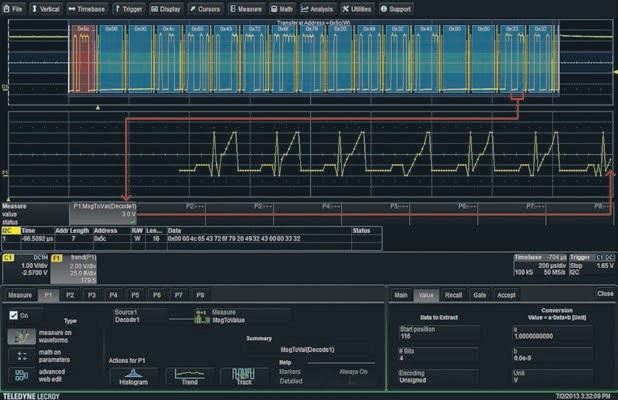Click the Trend action icon
Viewport: 618px width, 400px height.
(190, 377)
